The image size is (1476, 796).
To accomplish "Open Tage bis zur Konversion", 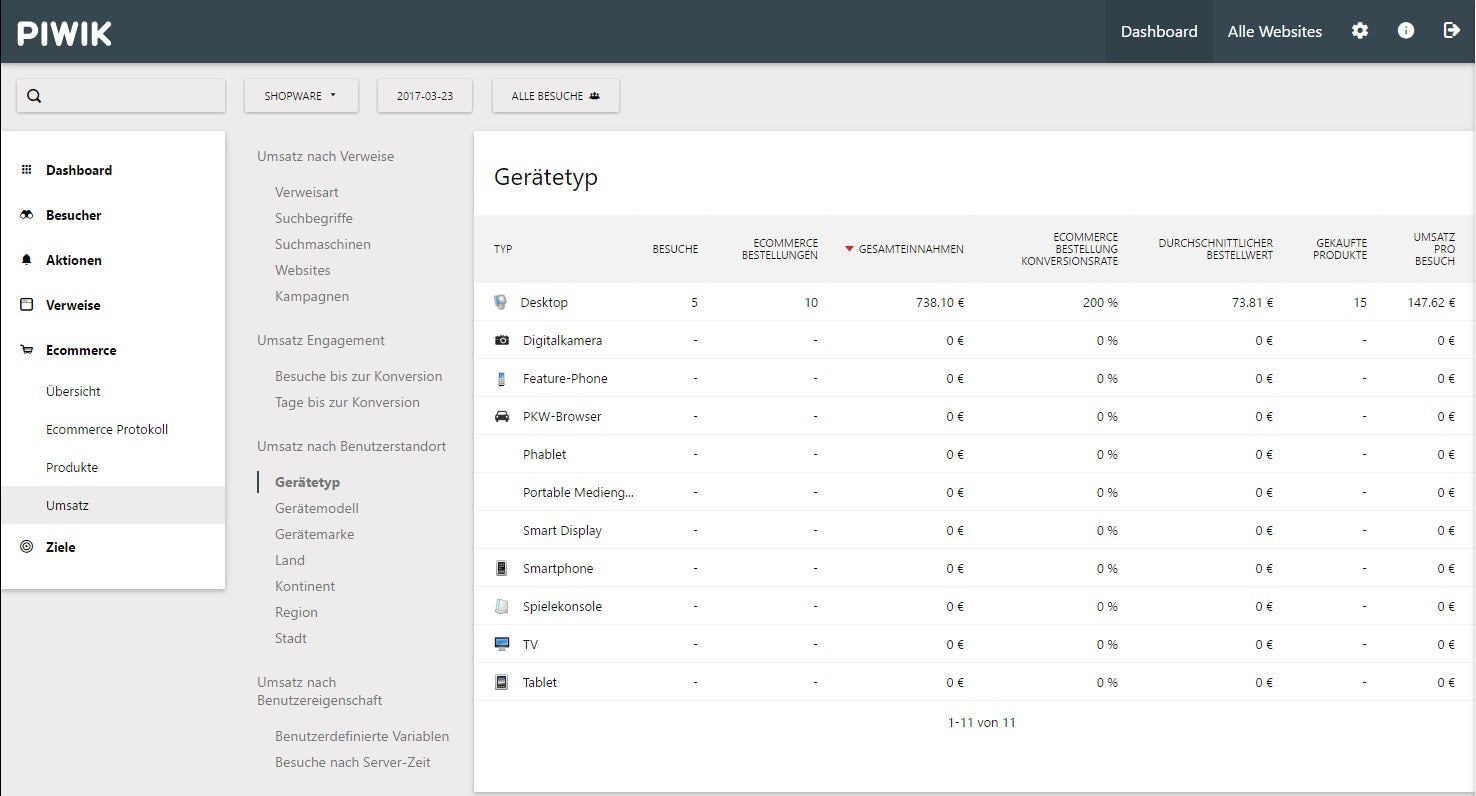I will [x=347, y=402].
